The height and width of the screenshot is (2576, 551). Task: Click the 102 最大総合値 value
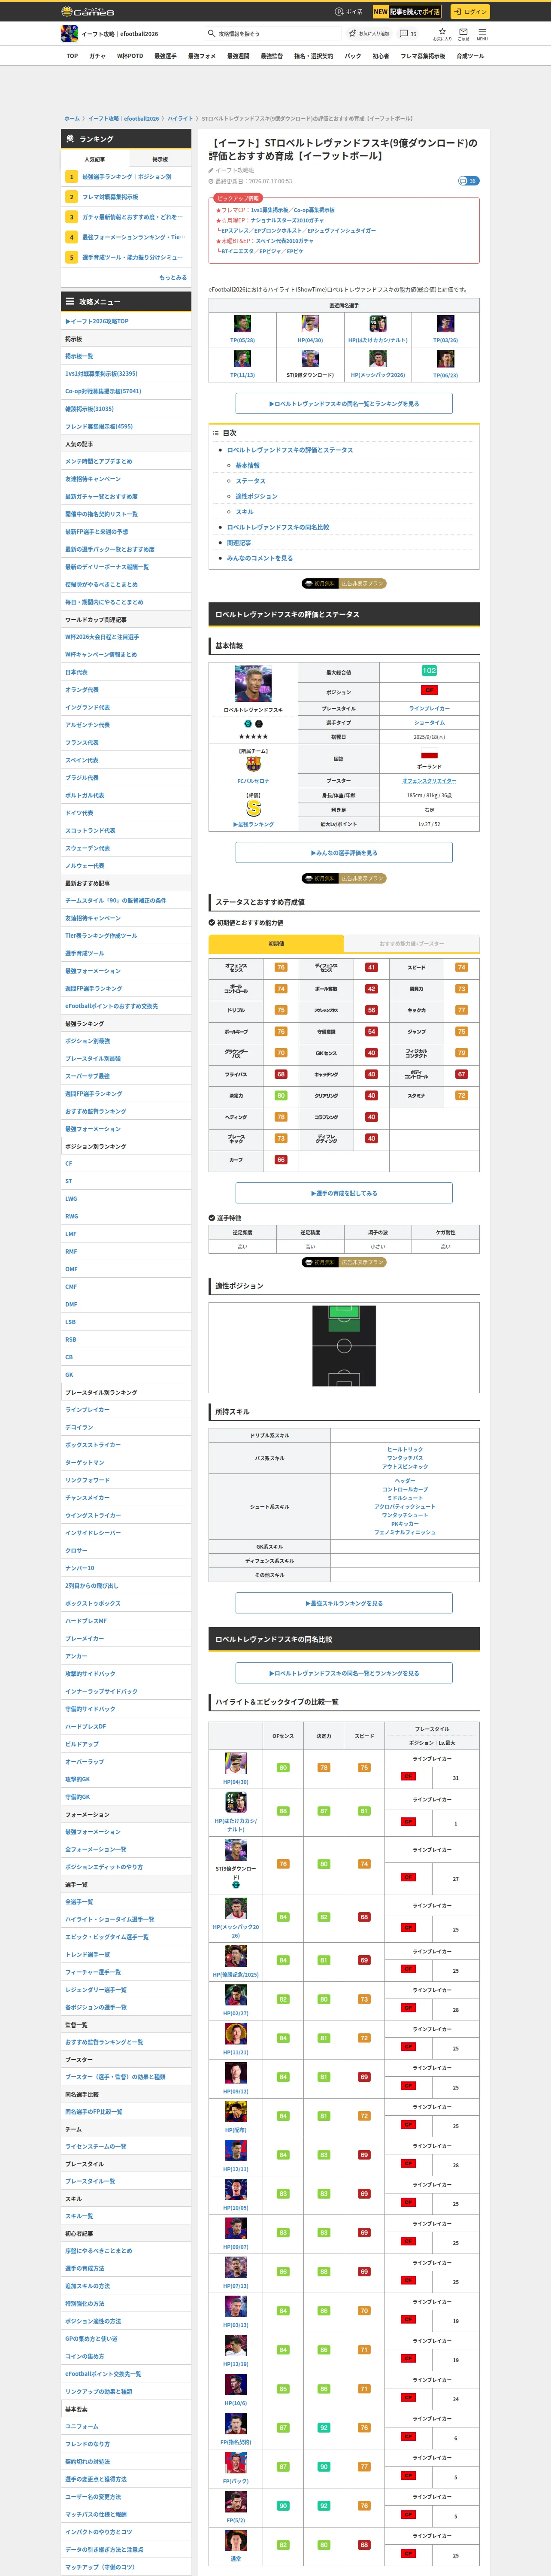[x=429, y=671]
